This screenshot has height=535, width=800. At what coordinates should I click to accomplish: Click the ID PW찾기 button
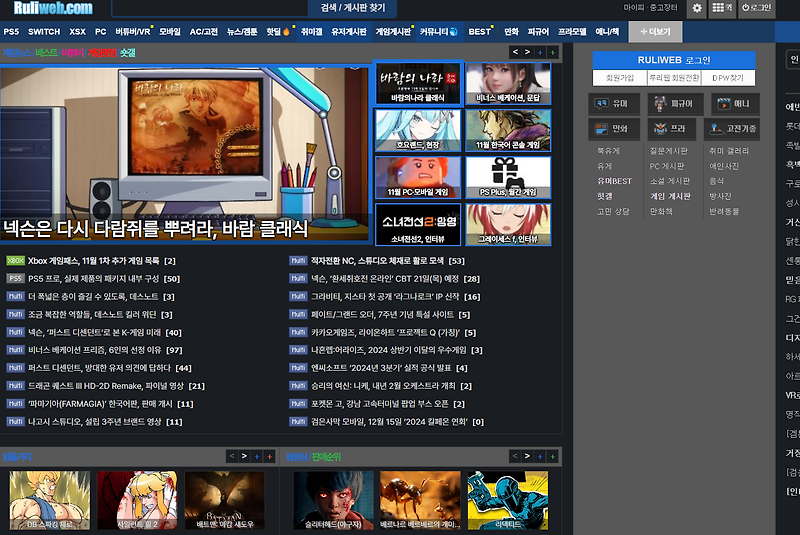pos(728,78)
